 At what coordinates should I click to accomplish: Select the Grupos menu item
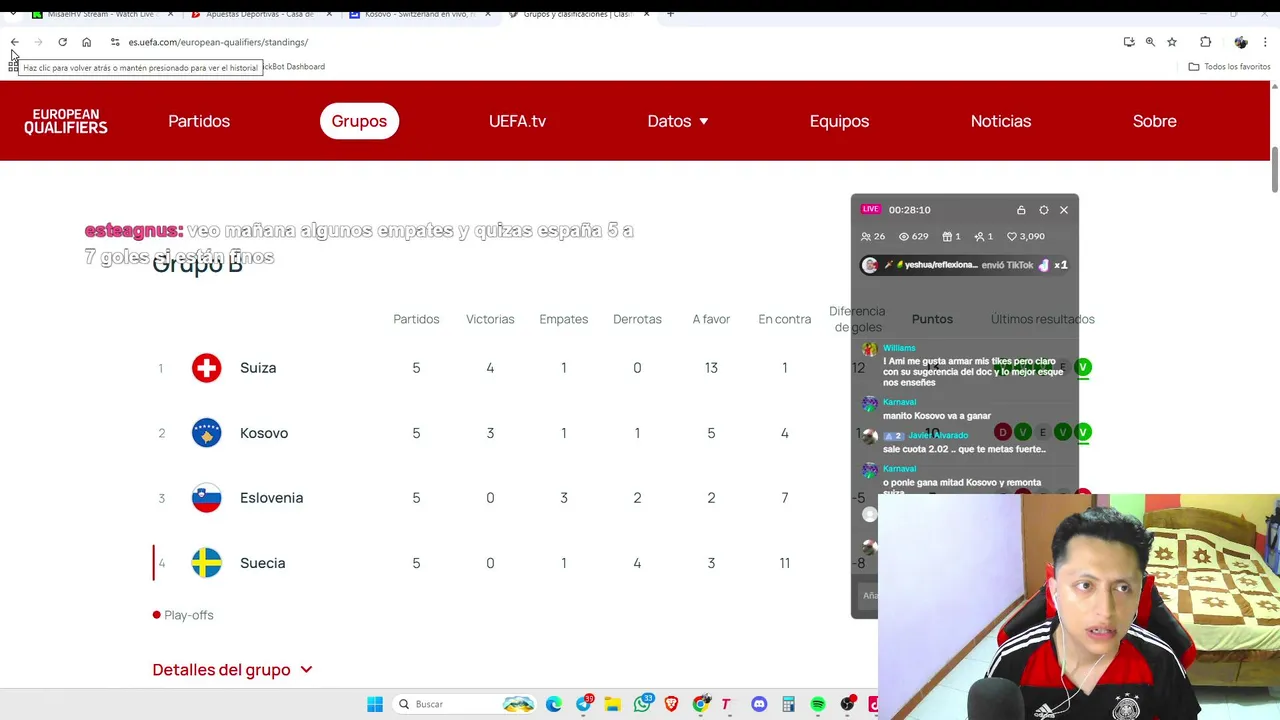[359, 121]
